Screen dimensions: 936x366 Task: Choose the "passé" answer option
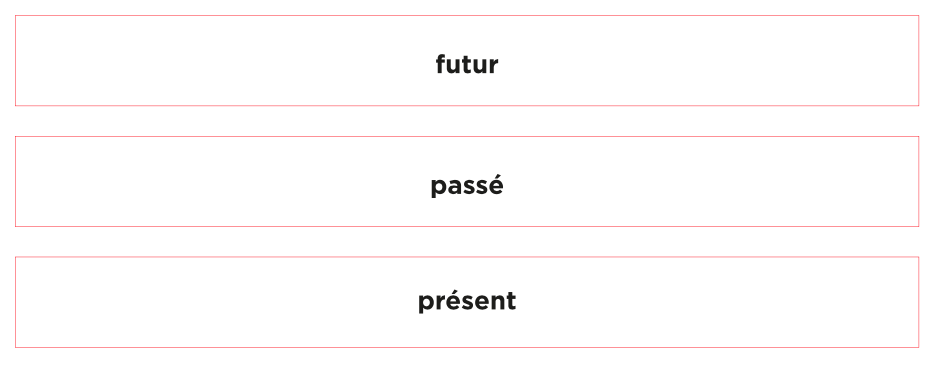click(467, 182)
